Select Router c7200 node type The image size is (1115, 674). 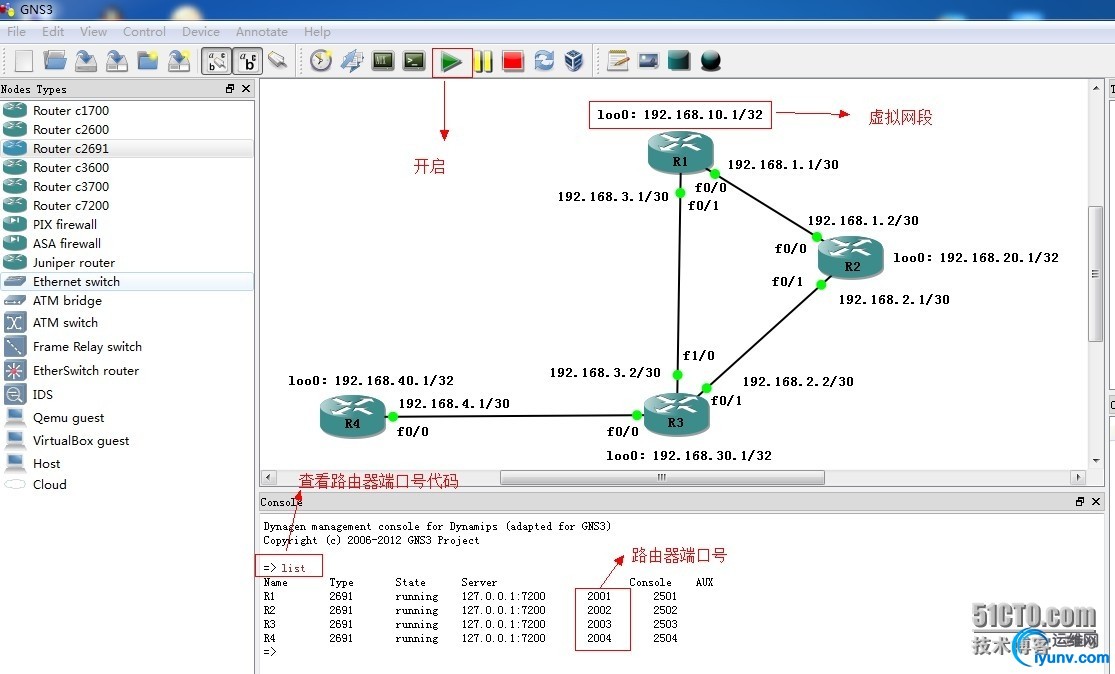pos(127,205)
